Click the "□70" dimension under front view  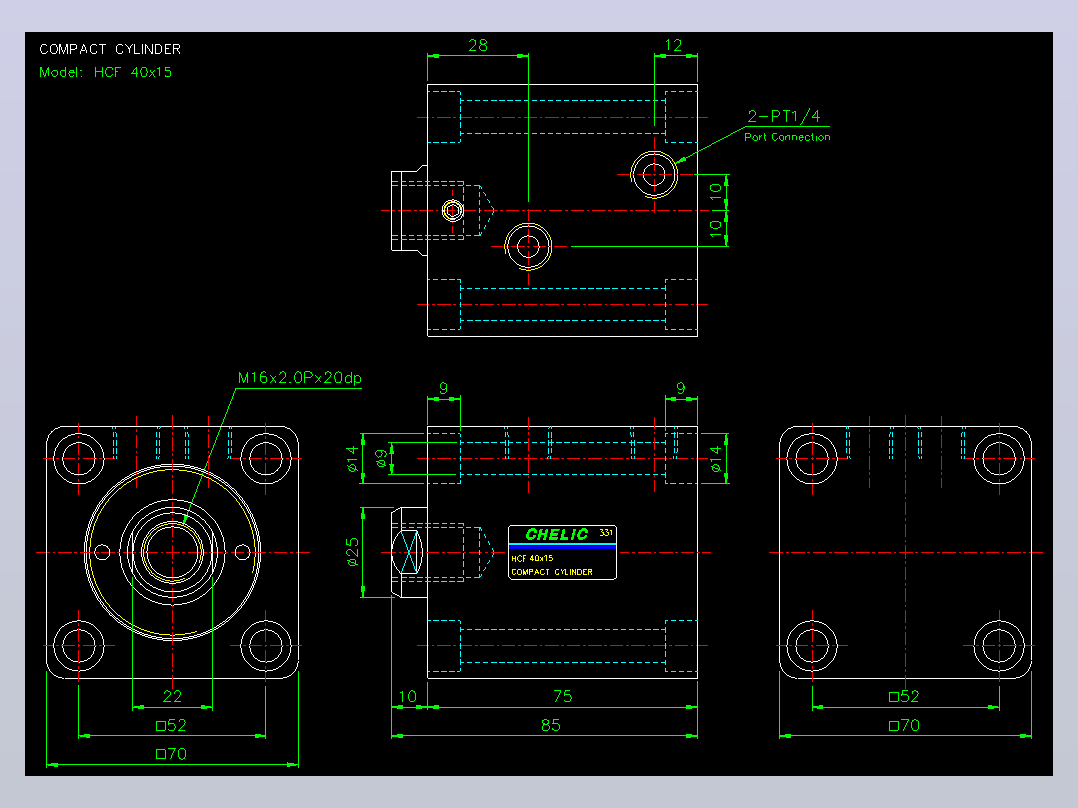(171, 754)
